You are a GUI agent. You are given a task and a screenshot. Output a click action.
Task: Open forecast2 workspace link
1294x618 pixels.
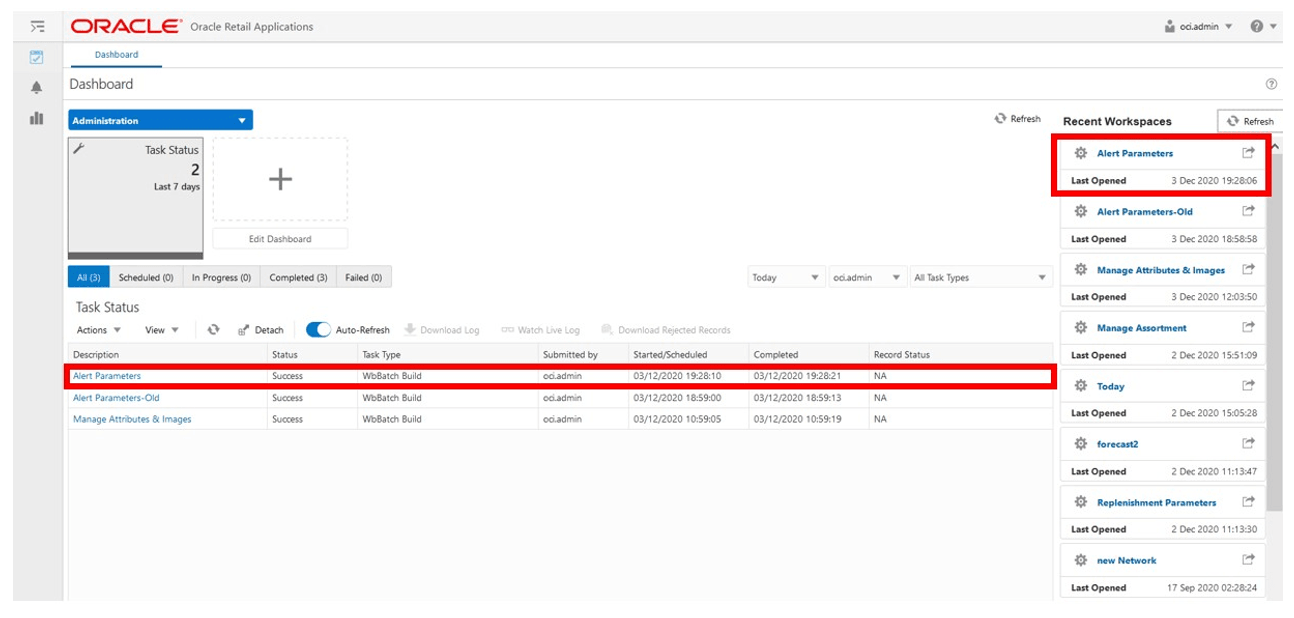(1118, 444)
